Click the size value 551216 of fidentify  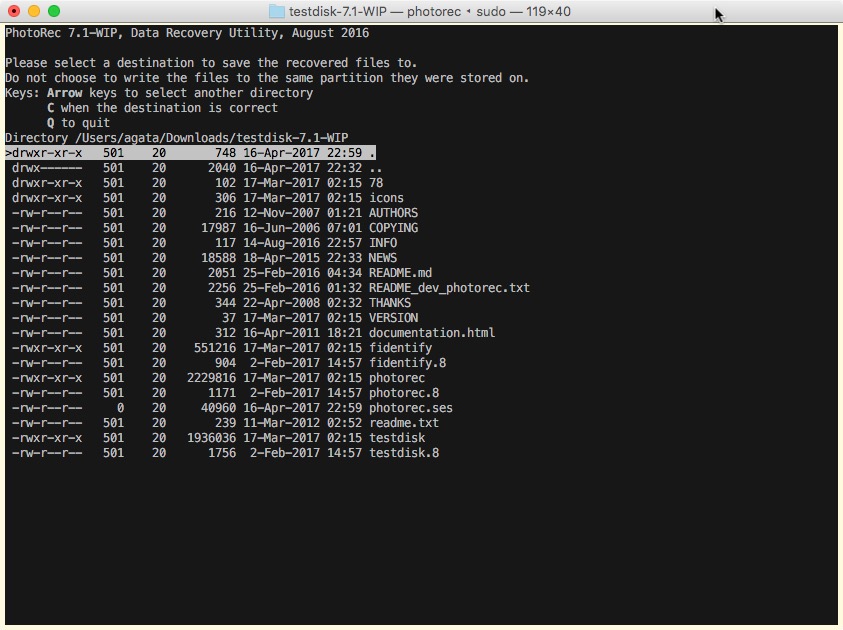coord(215,348)
